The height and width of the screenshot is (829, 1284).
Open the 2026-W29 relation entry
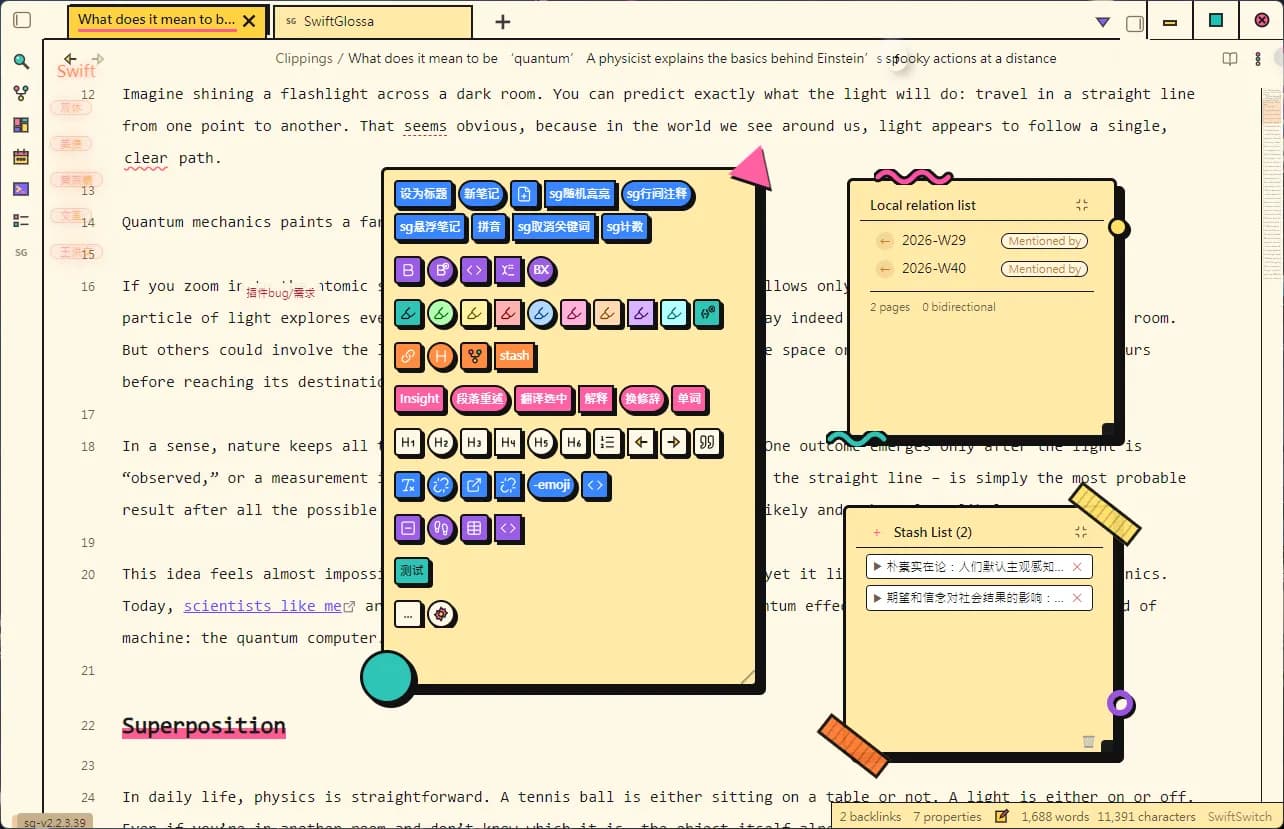[934, 240]
